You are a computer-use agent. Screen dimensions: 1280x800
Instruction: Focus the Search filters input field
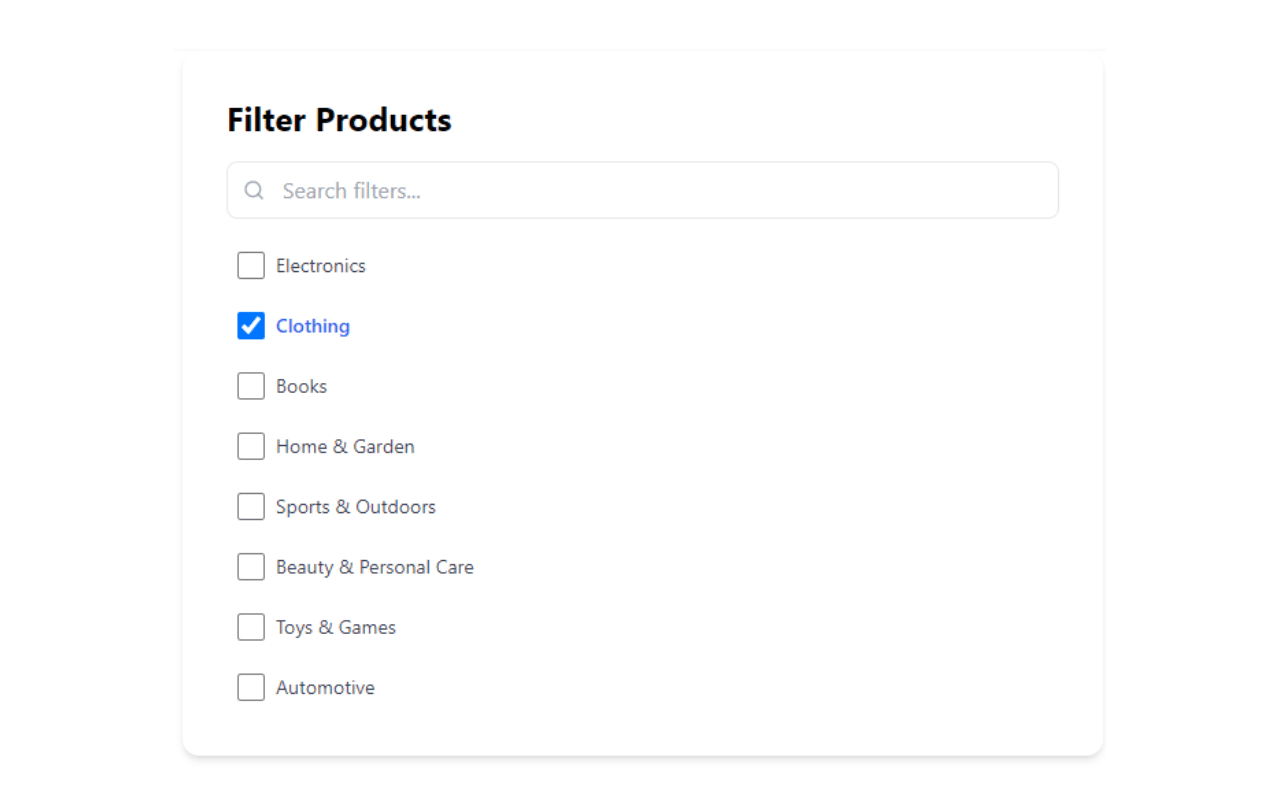(x=642, y=190)
